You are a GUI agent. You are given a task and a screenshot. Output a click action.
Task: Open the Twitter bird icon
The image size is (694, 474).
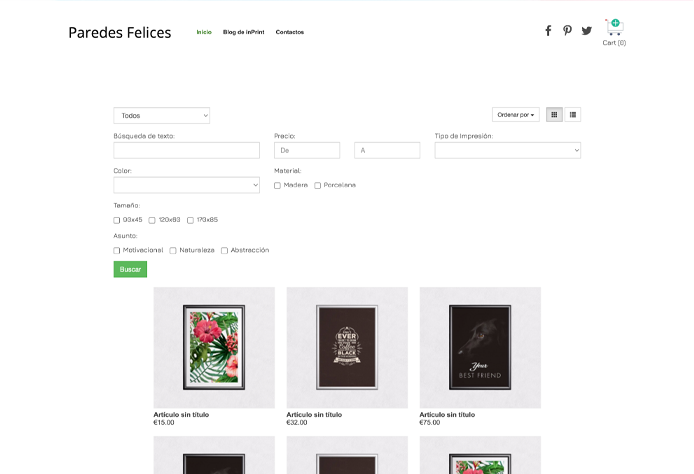click(586, 31)
